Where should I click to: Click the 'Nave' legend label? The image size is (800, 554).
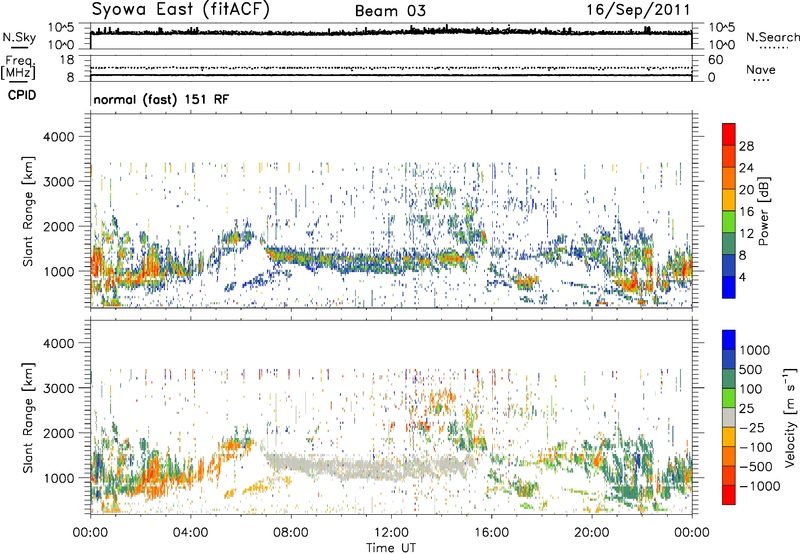pyautogui.click(x=760, y=69)
